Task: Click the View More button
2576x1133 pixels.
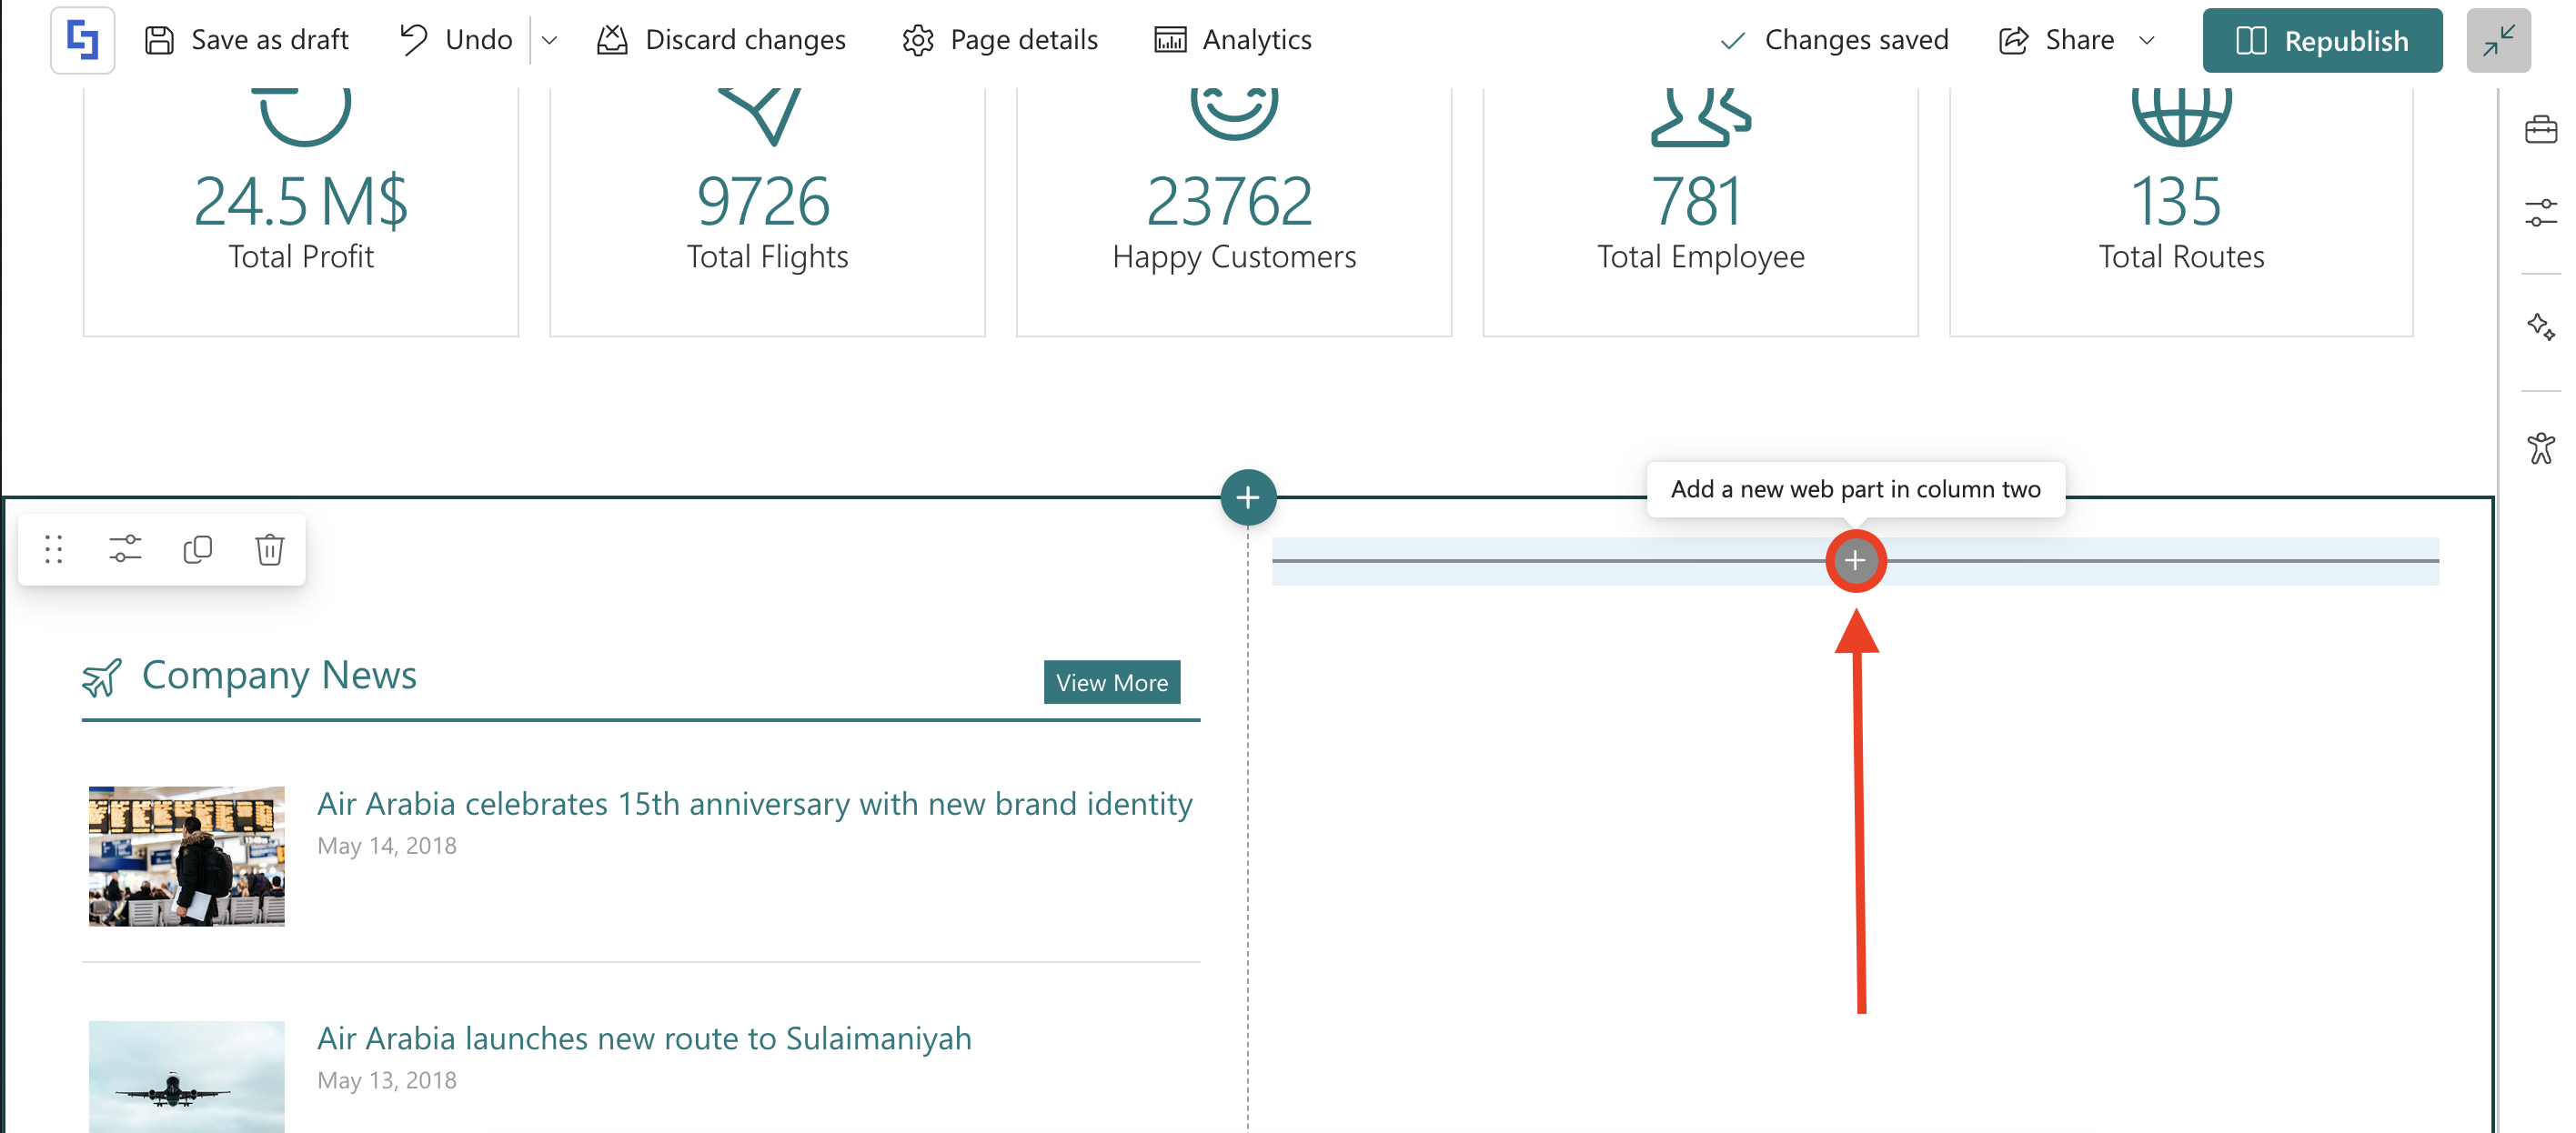Action: click(1111, 682)
